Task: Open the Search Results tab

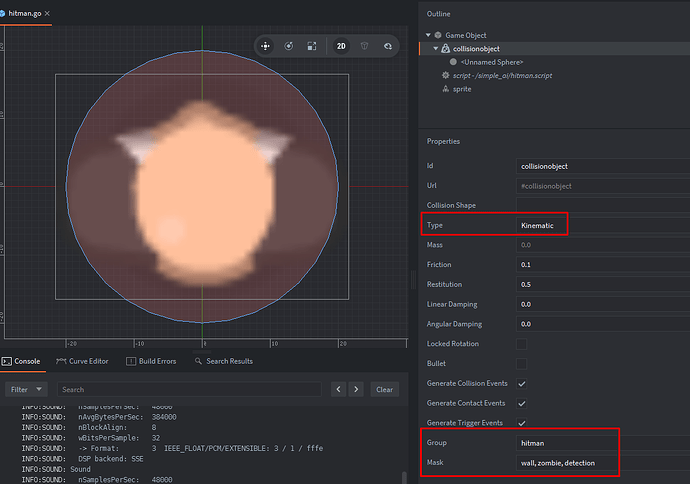Action: click(x=224, y=361)
